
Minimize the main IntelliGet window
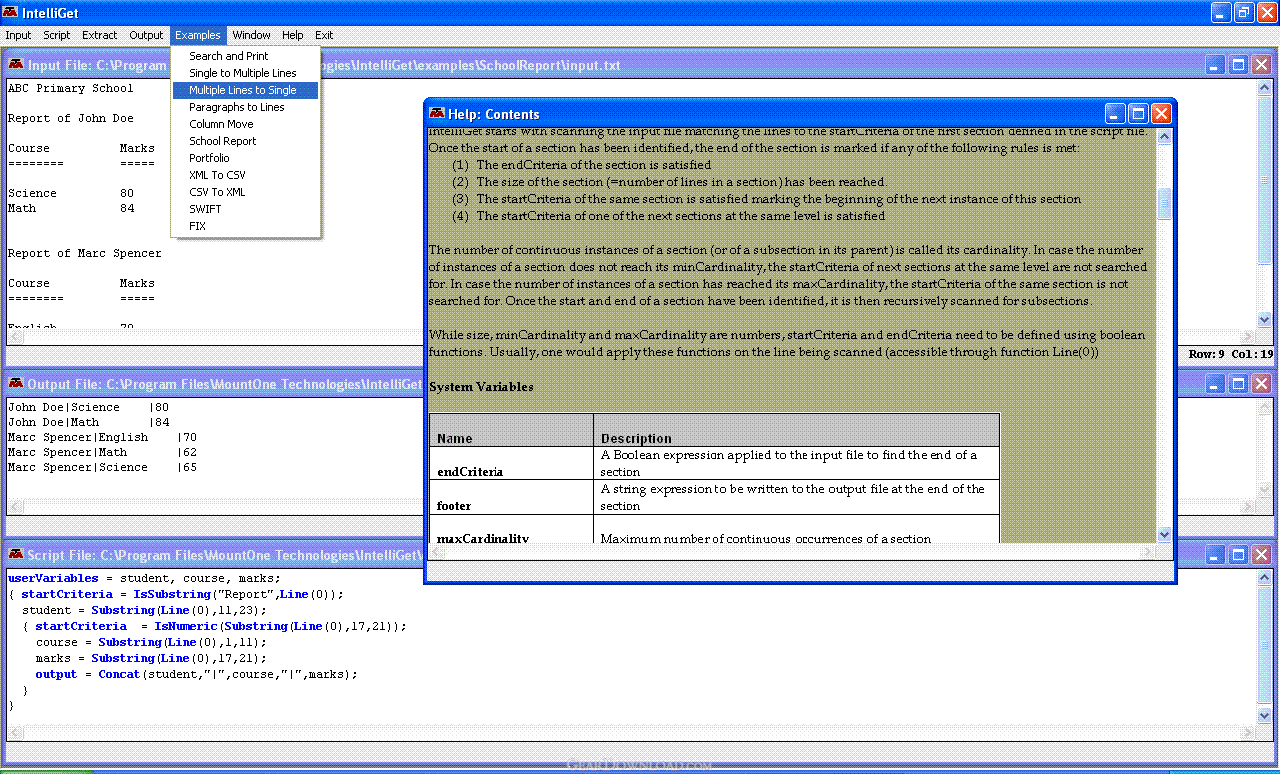[1221, 13]
